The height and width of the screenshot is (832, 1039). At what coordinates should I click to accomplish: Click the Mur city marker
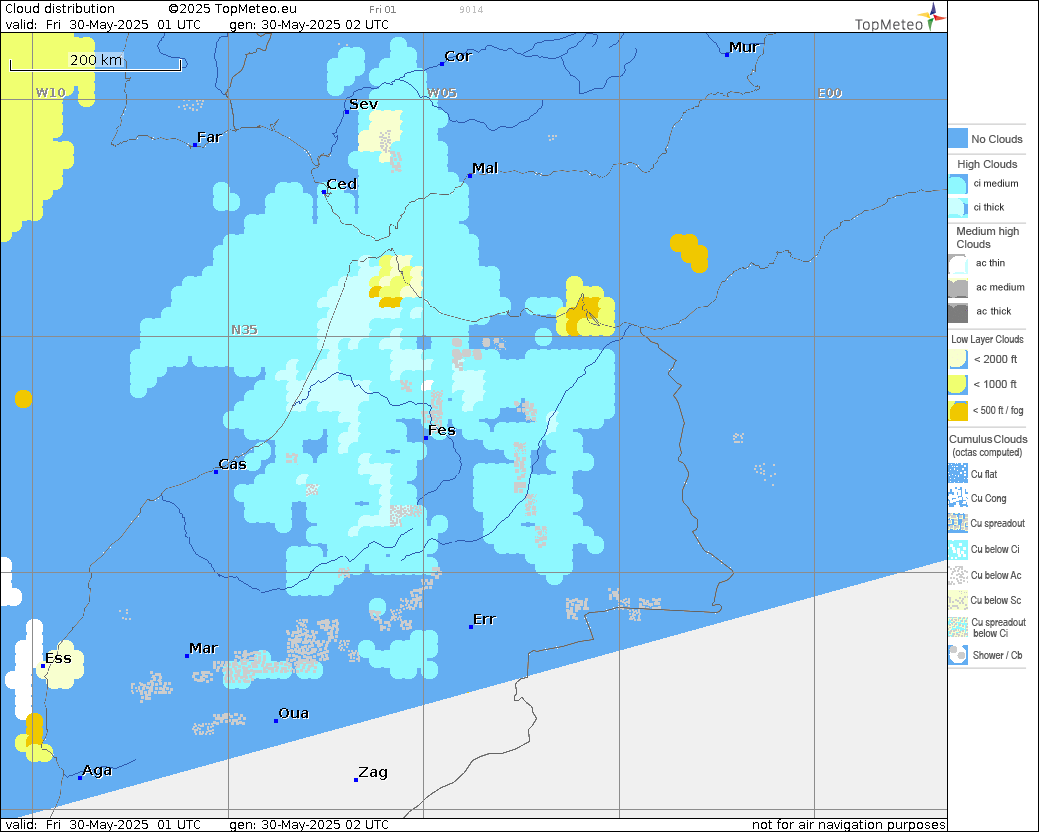727,55
